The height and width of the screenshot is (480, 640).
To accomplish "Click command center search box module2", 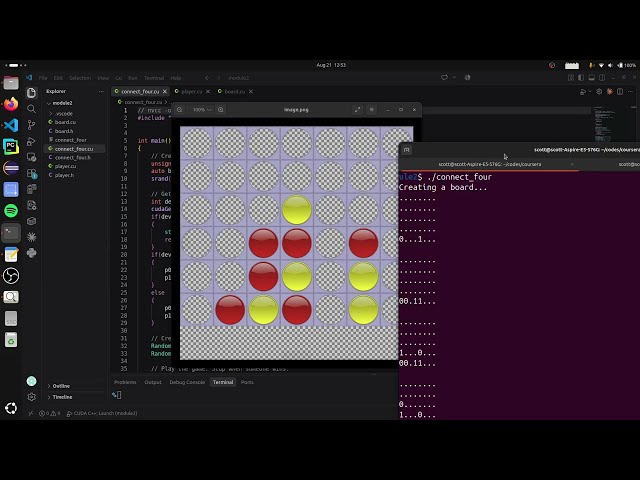I will (x=238, y=78).
